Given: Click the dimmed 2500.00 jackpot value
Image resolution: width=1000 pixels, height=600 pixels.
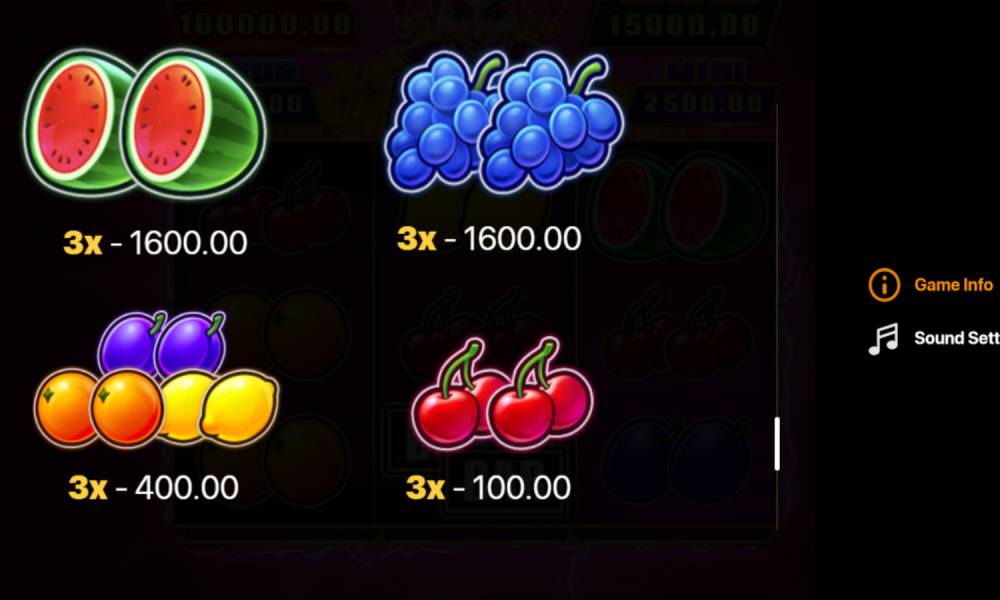Looking at the screenshot, I should tap(703, 103).
